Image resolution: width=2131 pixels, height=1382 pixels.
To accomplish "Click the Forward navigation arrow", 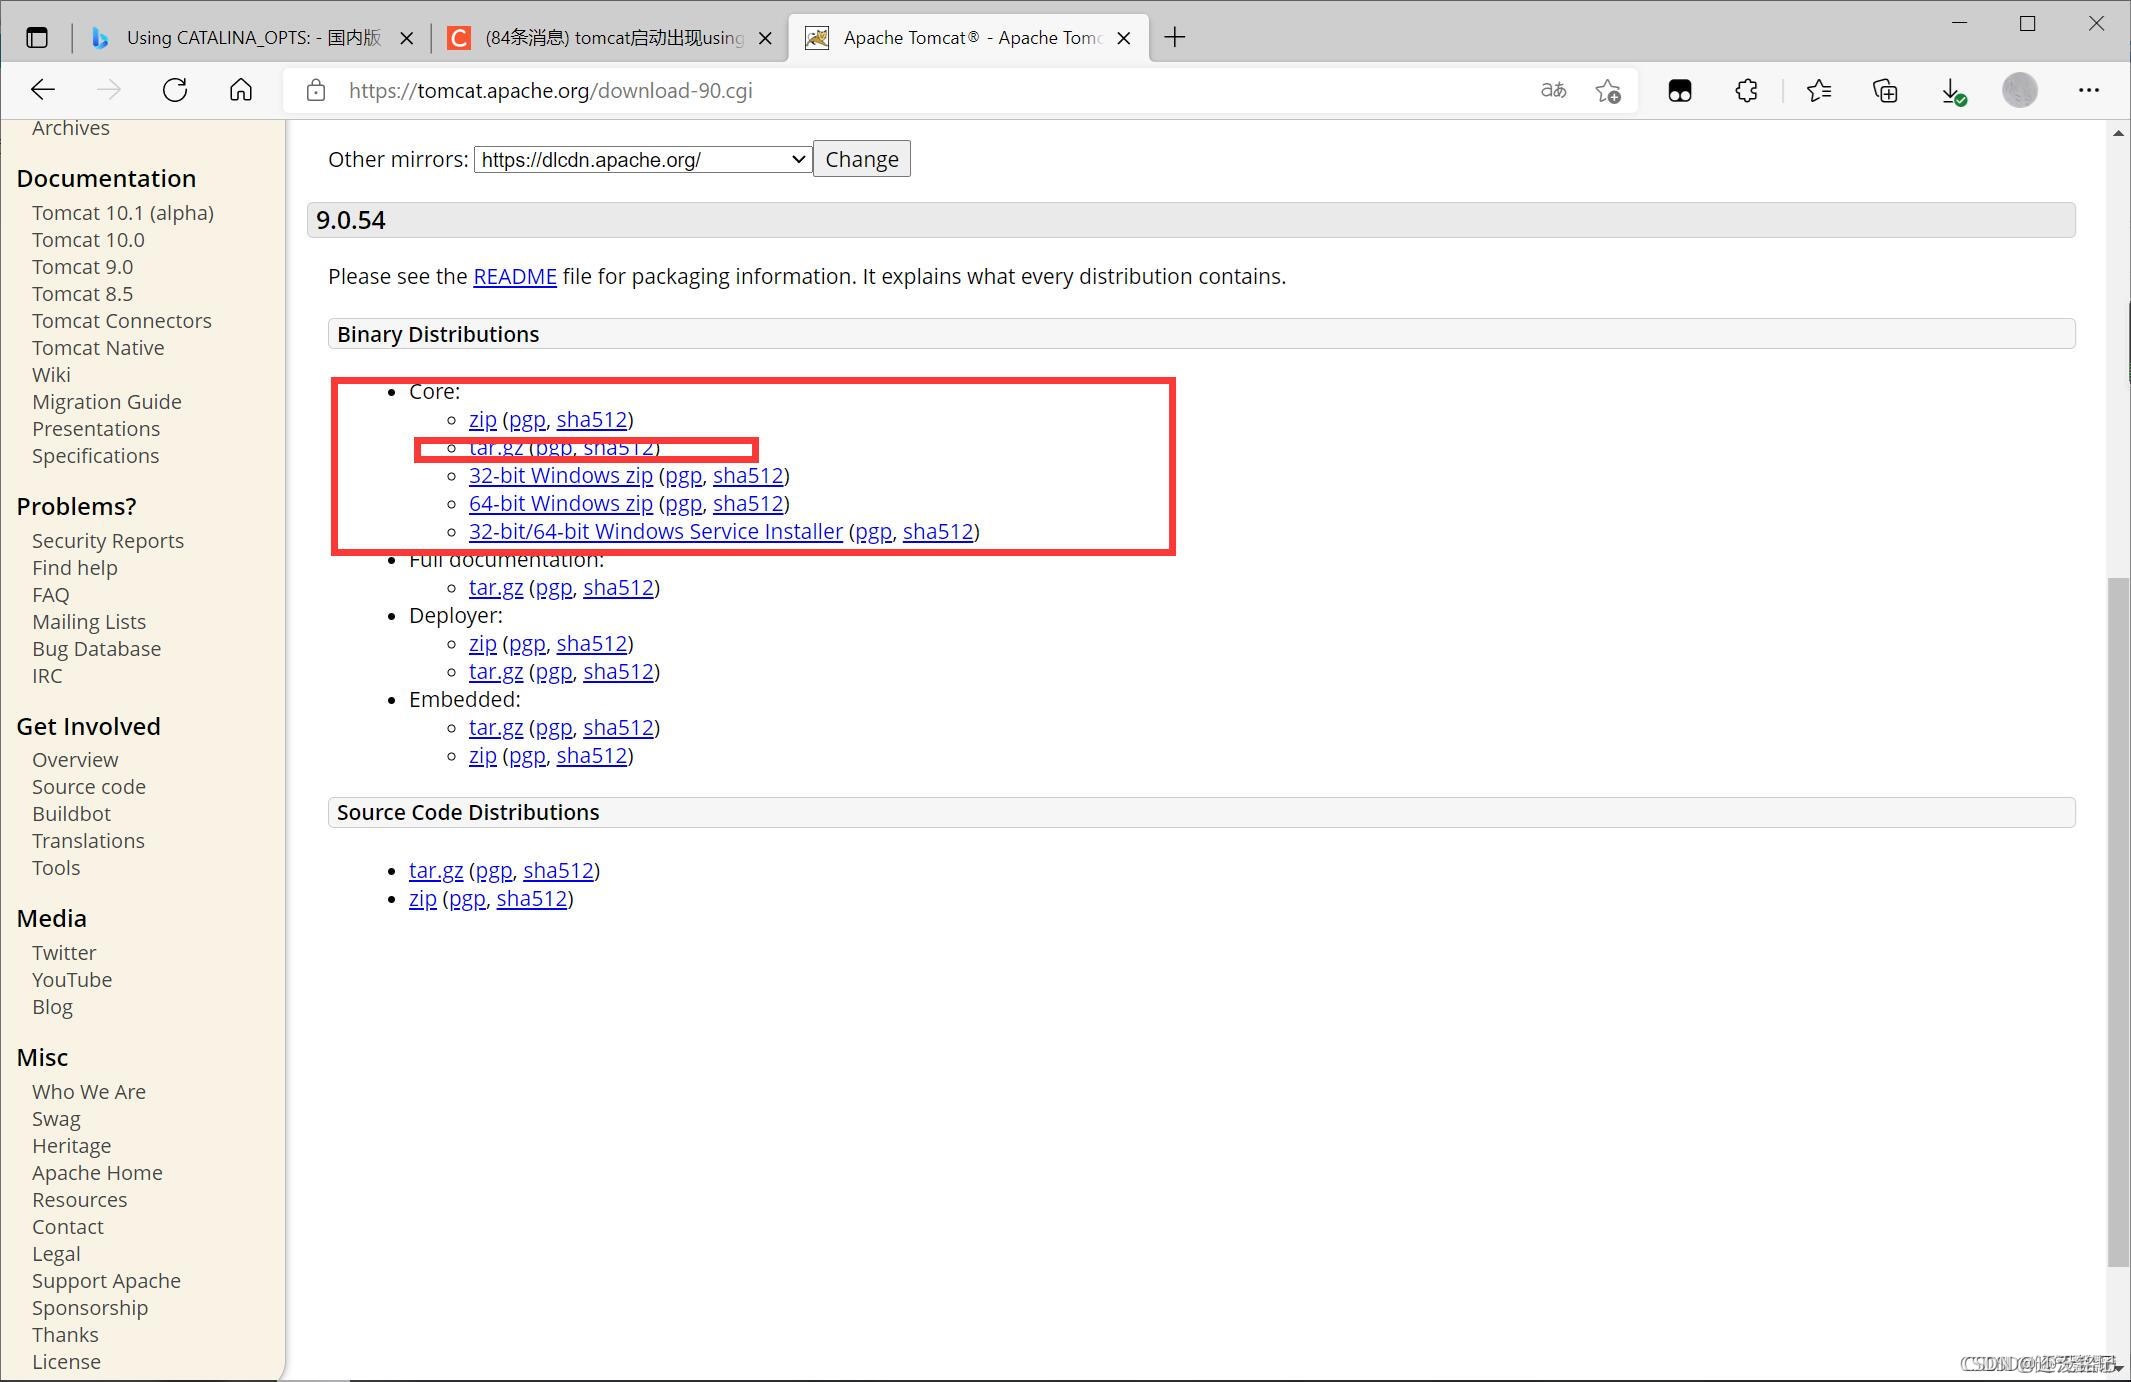I will (108, 90).
